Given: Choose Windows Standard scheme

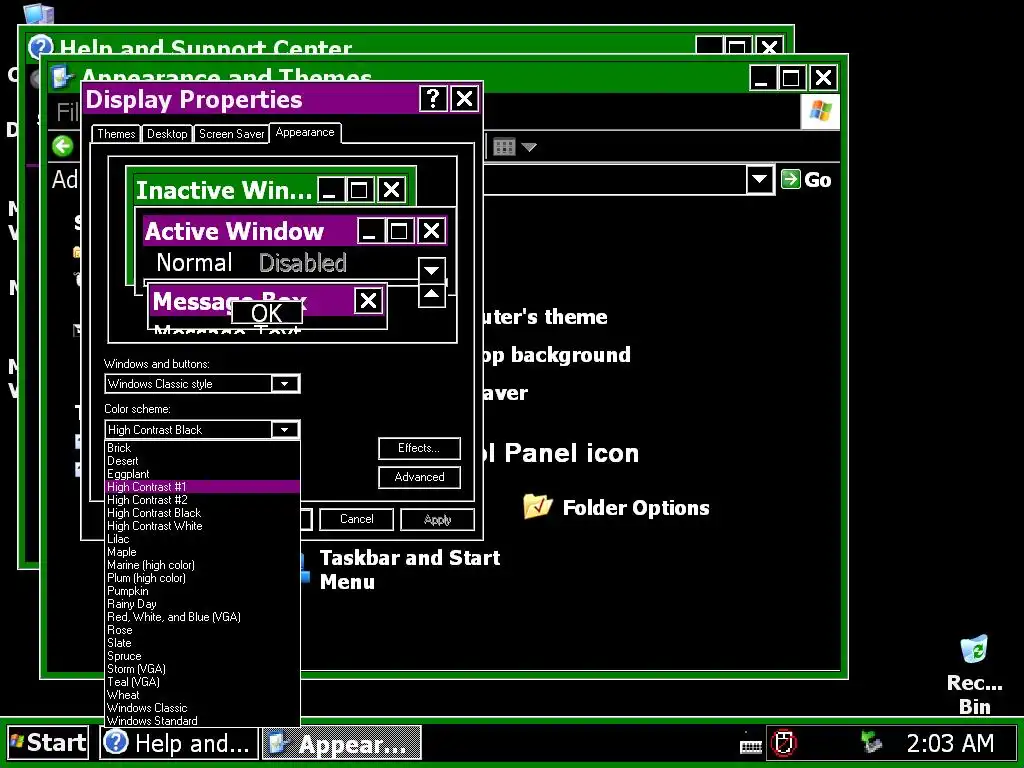Looking at the screenshot, I should pos(202,720).
